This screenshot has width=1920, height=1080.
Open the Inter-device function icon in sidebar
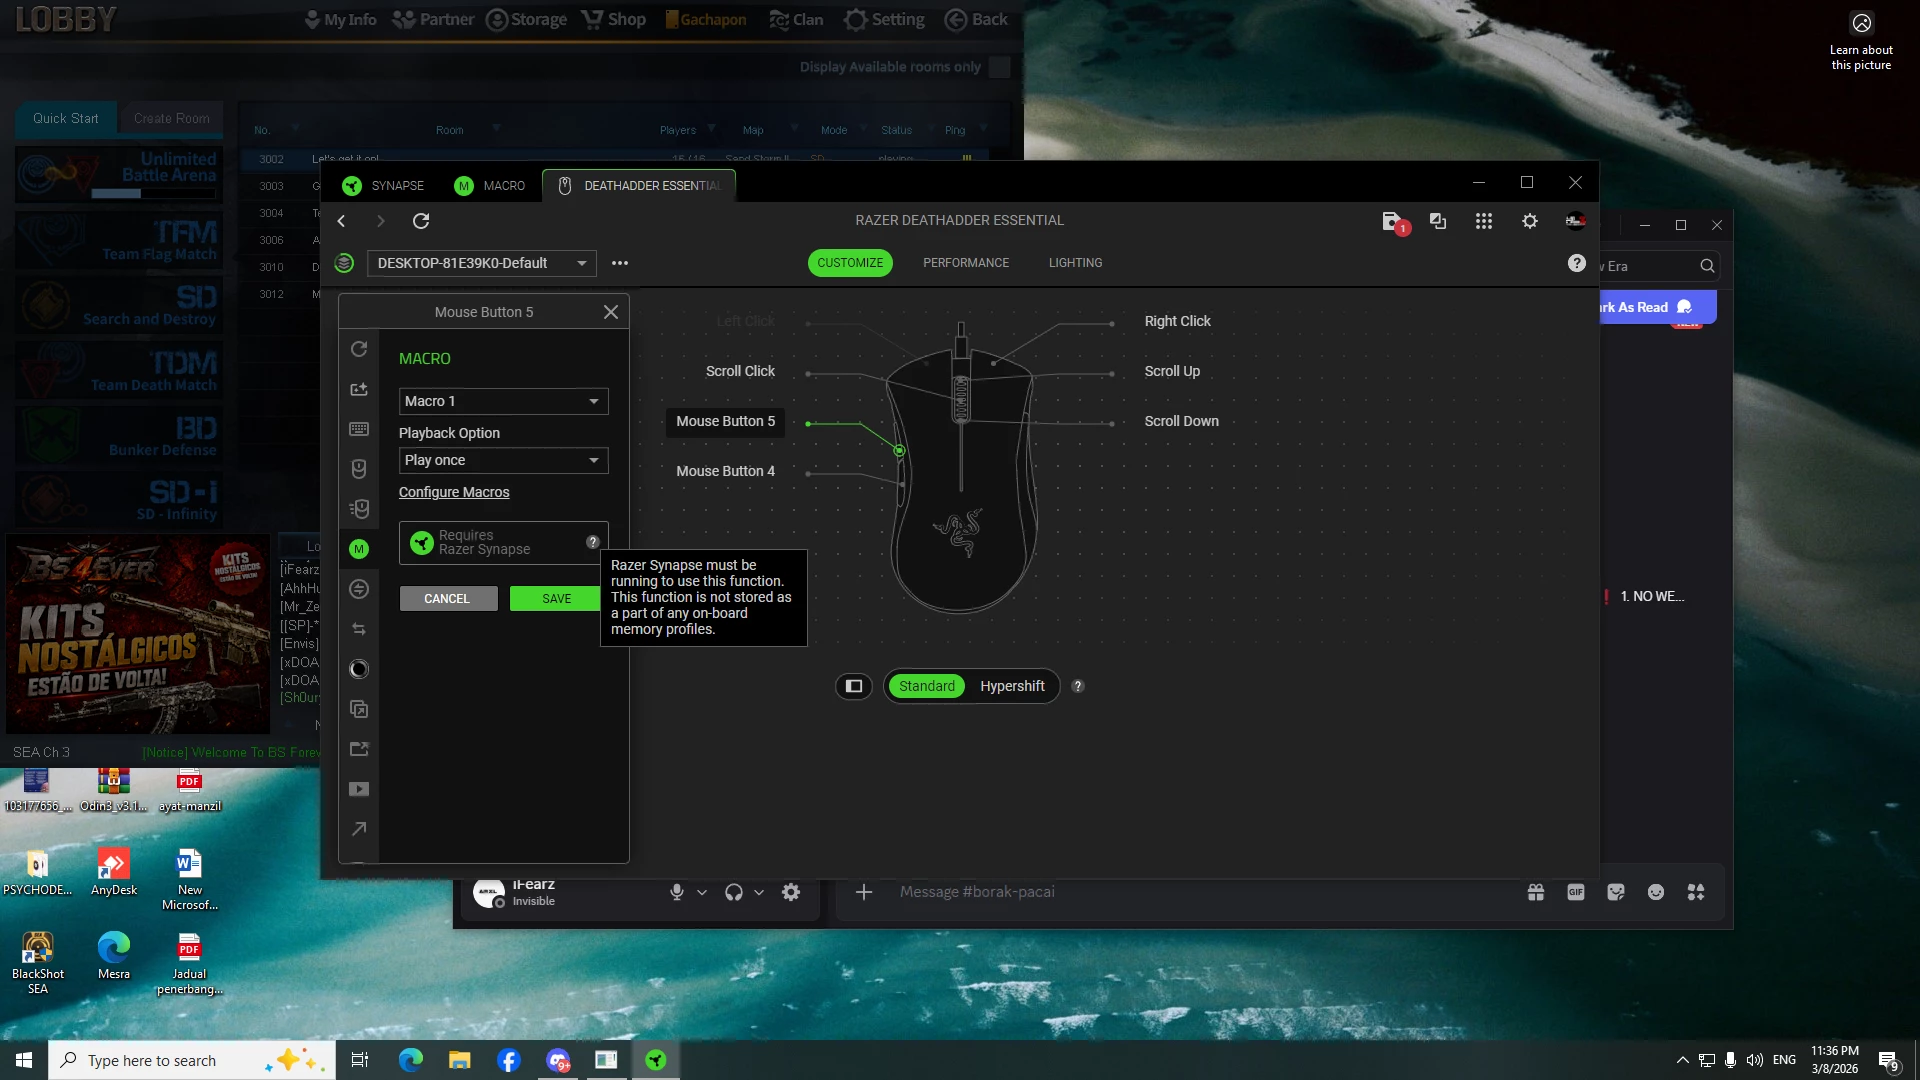point(359,589)
